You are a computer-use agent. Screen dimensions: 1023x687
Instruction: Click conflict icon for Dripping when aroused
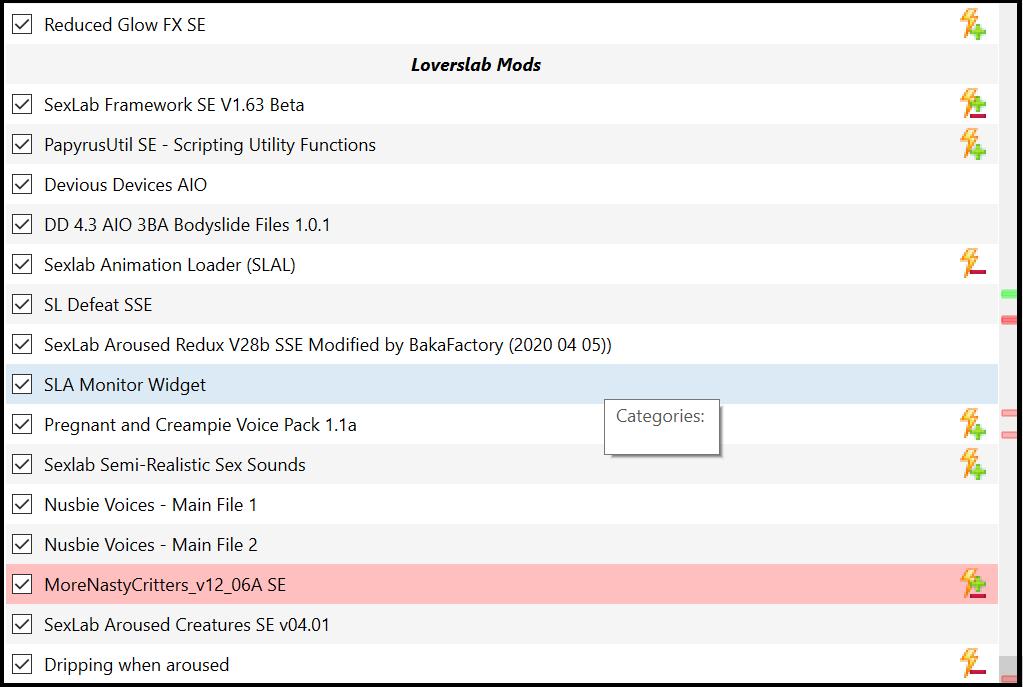pyautogui.click(x=972, y=664)
